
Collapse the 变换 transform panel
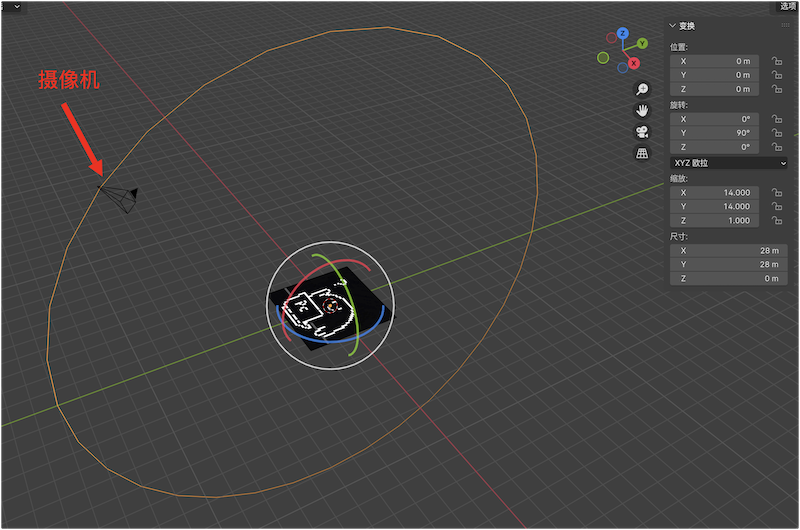pos(672,26)
